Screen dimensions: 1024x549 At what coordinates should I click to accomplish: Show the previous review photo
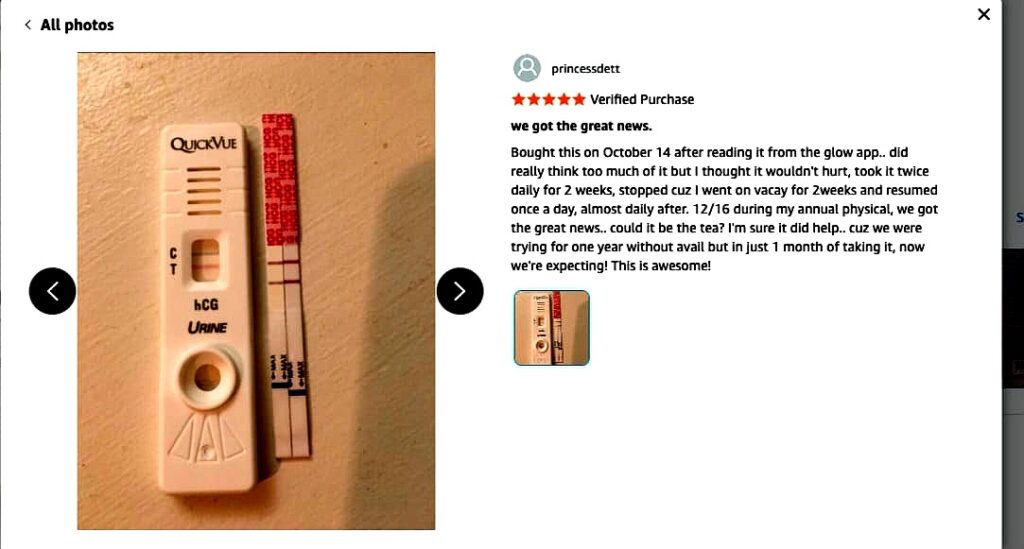[53, 291]
